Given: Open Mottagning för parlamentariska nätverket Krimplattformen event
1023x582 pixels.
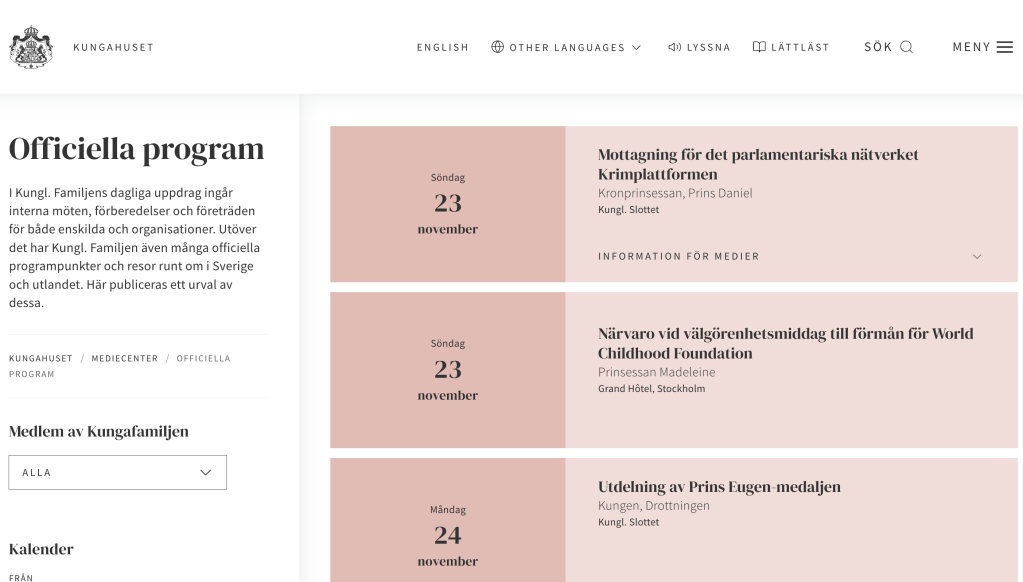Looking at the screenshot, I should tap(757, 164).
